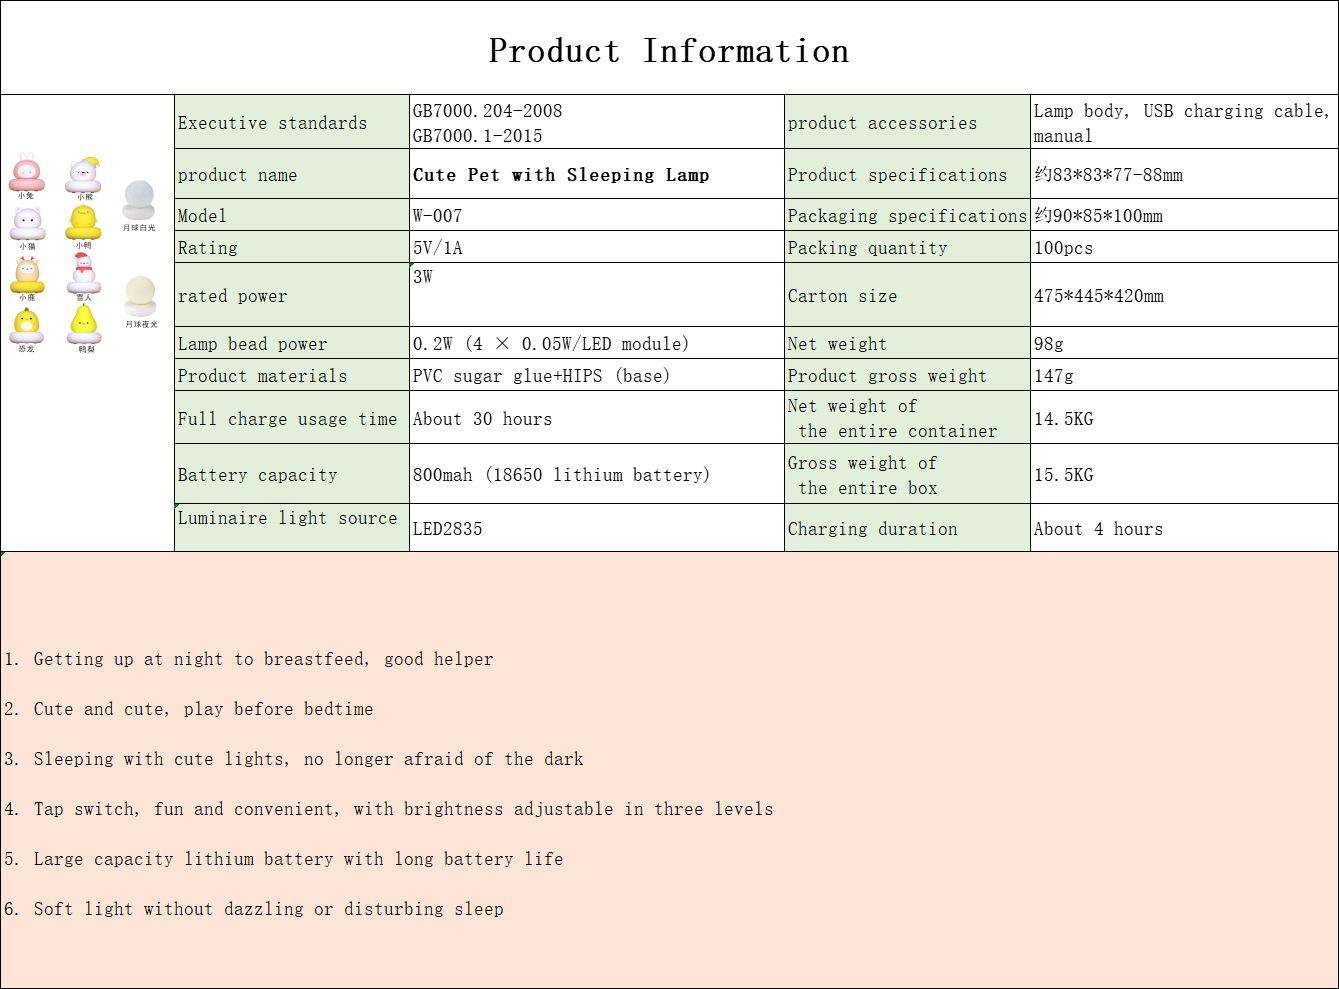Click the pink rabbit lamp image

click(x=26, y=174)
